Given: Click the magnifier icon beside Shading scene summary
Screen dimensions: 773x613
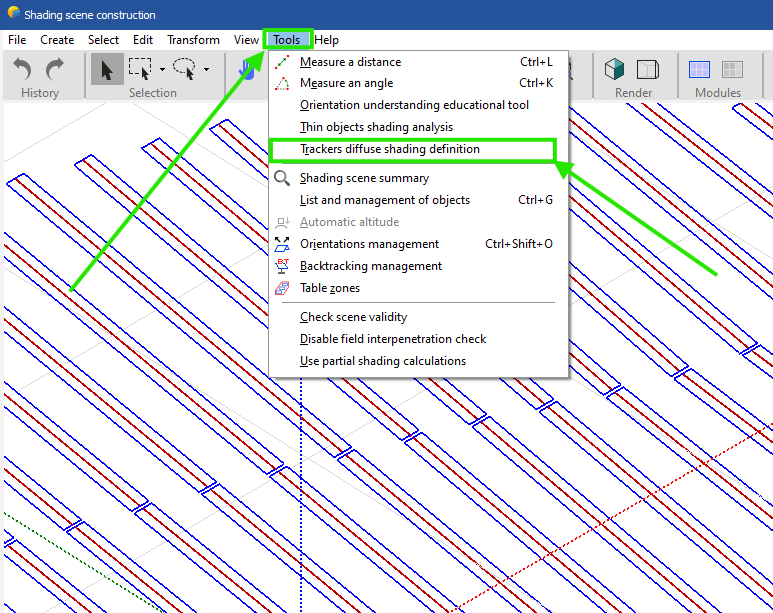Looking at the screenshot, I should (282, 178).
